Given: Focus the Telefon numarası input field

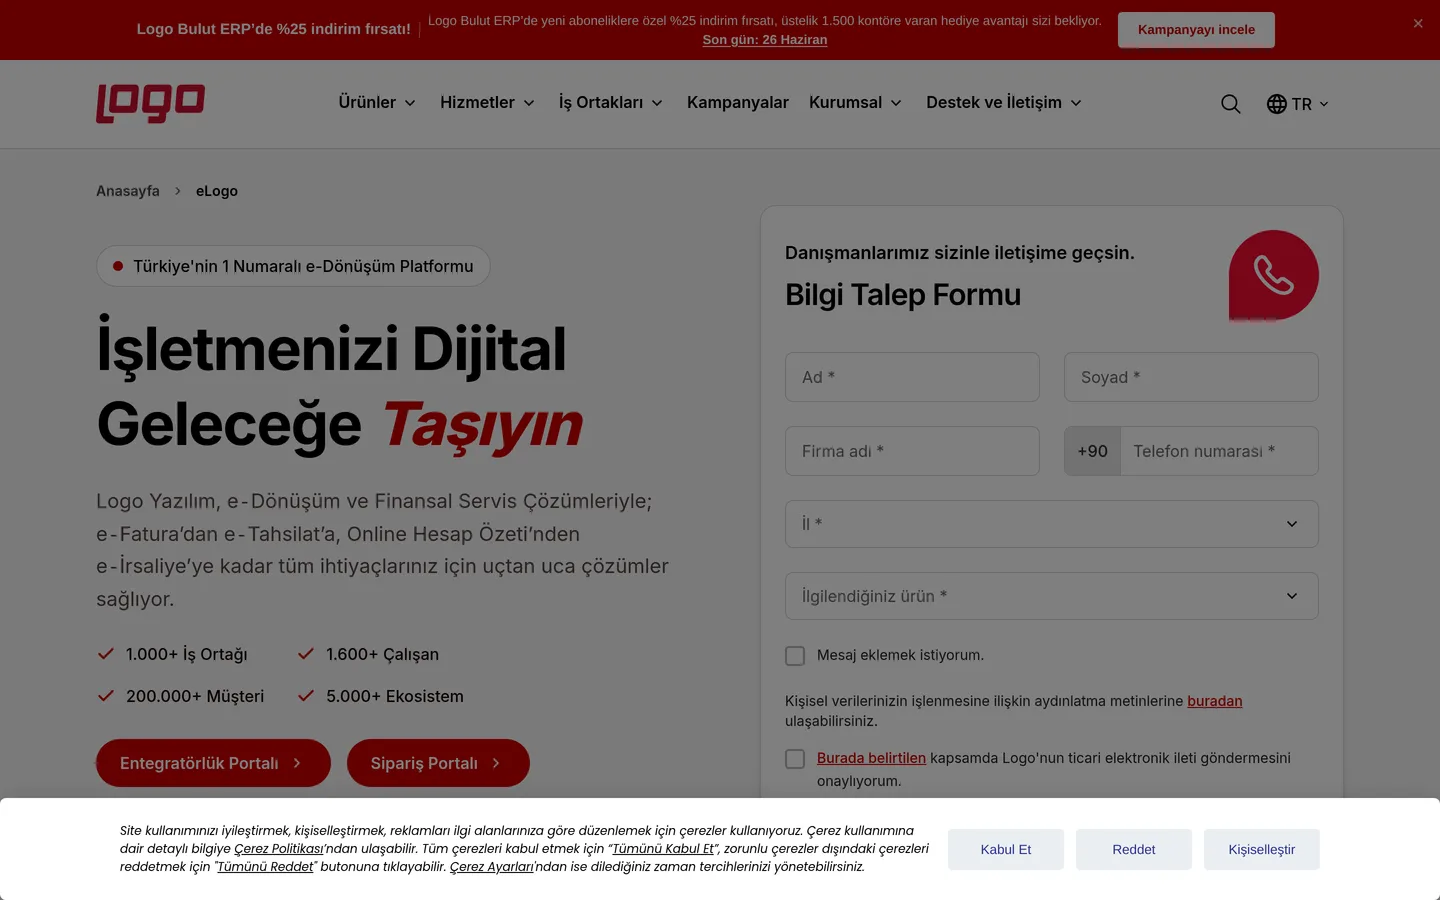Looking at the screenshot, I should [1219, 451].
